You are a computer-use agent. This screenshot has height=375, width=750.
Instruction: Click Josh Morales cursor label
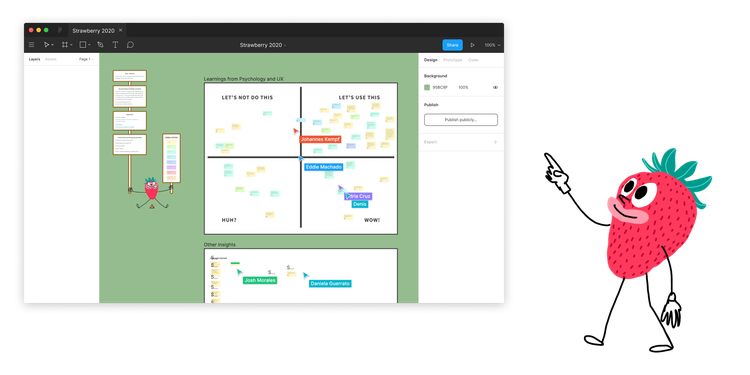260,280
